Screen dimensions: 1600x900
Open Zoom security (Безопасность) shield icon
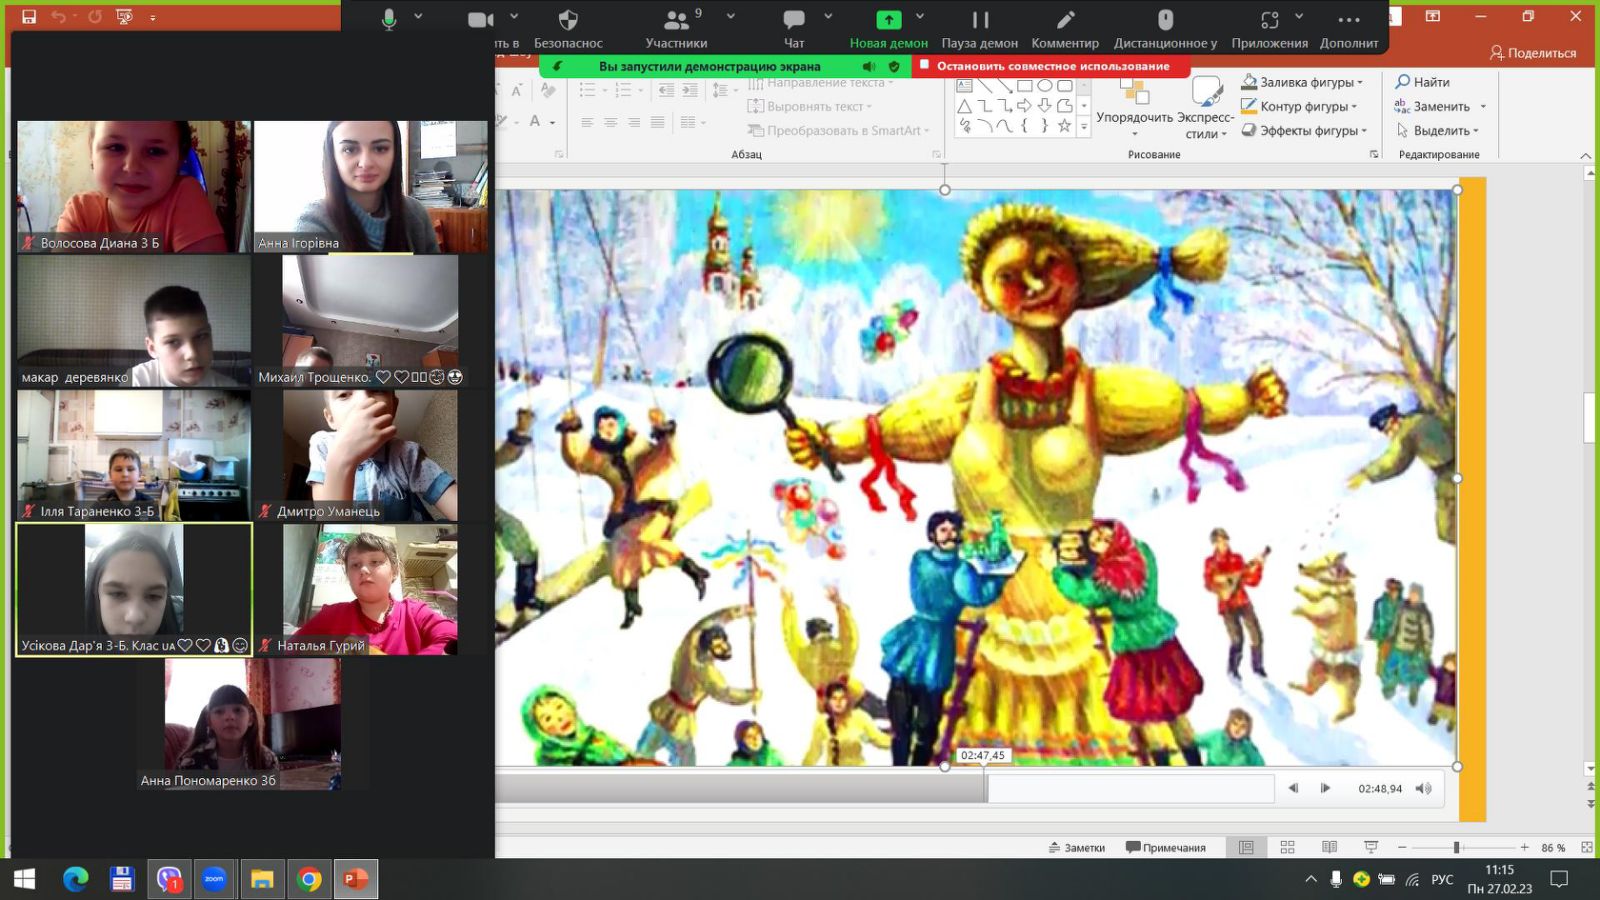(568, 19)
